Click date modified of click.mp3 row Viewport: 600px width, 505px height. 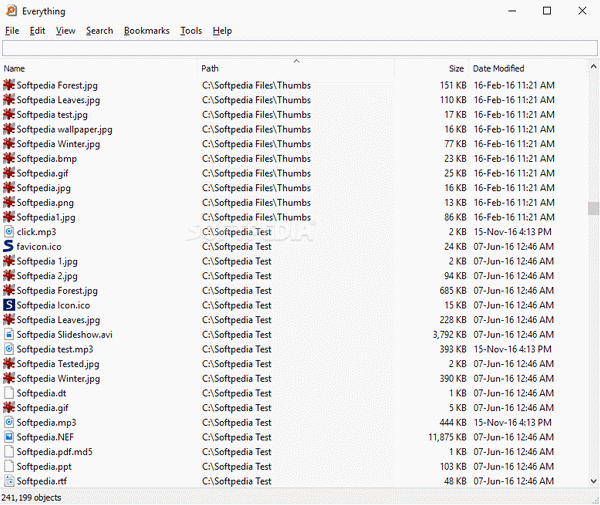(512, 232)
